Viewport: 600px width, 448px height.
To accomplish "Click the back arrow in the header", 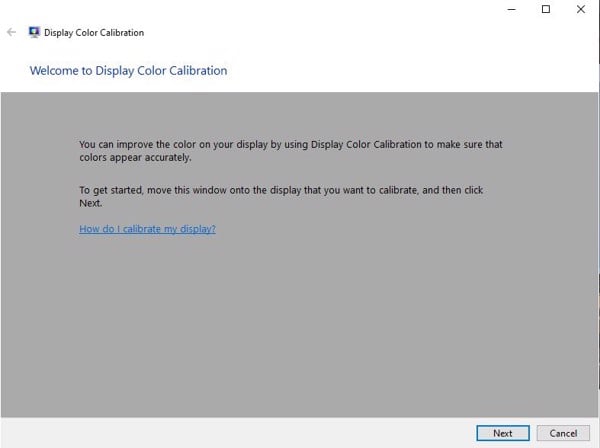I will (11, 32).
